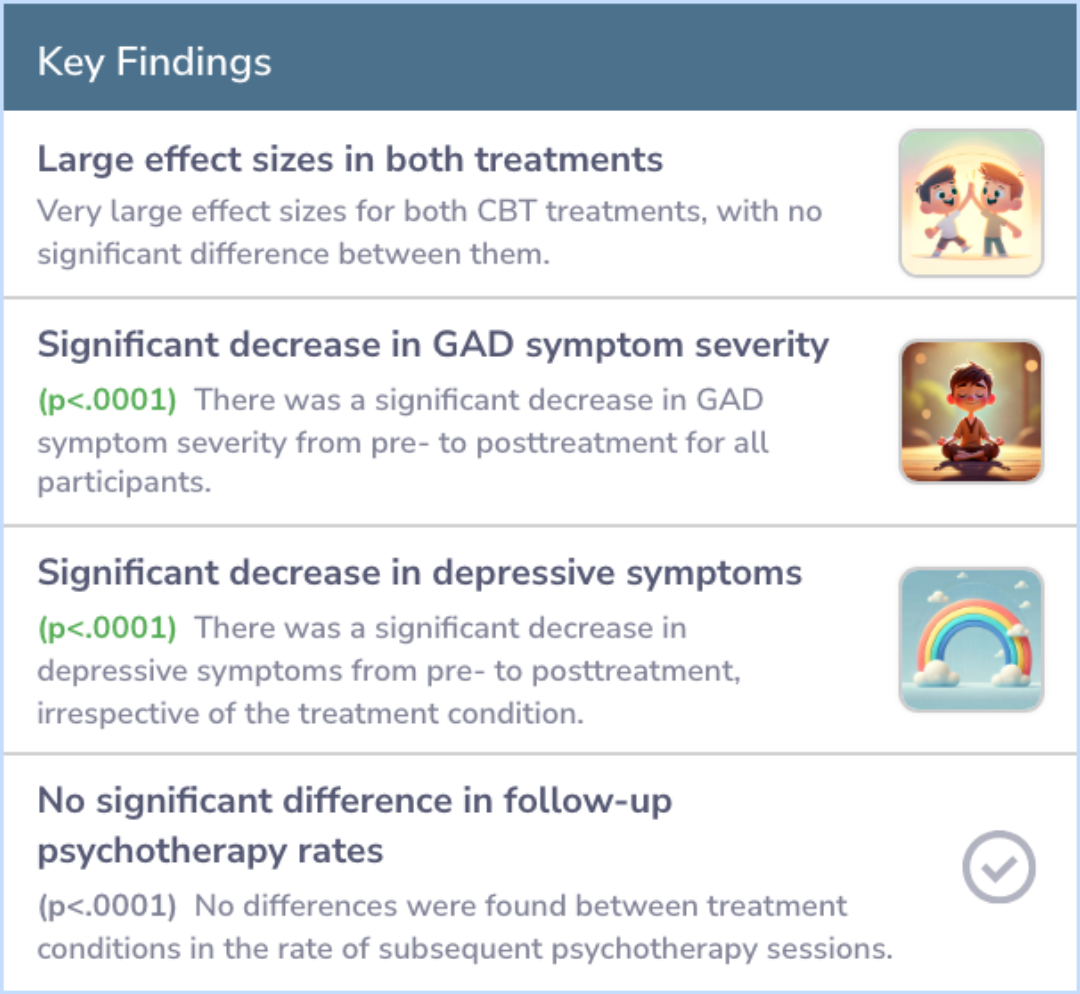Select gray p<.0001 label in follow-up finding
1080x994 pixels.
point(107,906)
